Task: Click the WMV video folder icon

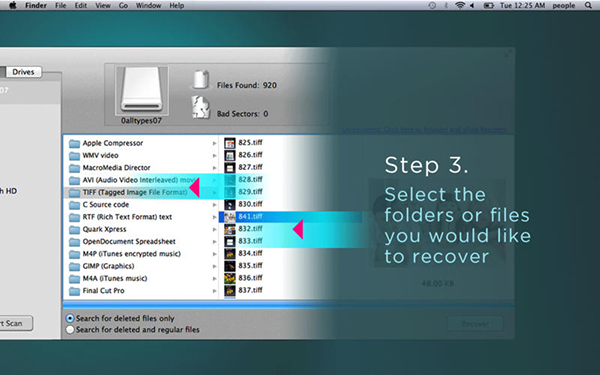Action: [74, 156]
